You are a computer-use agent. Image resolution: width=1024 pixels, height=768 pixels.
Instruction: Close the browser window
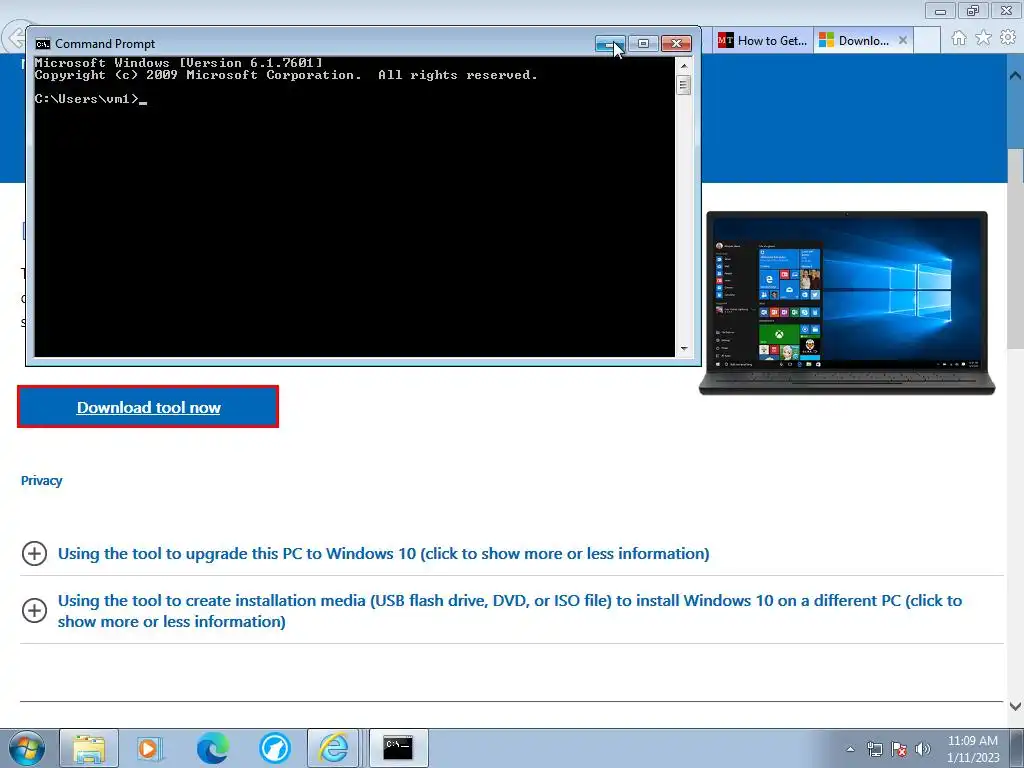click(x=1006, y=10)
